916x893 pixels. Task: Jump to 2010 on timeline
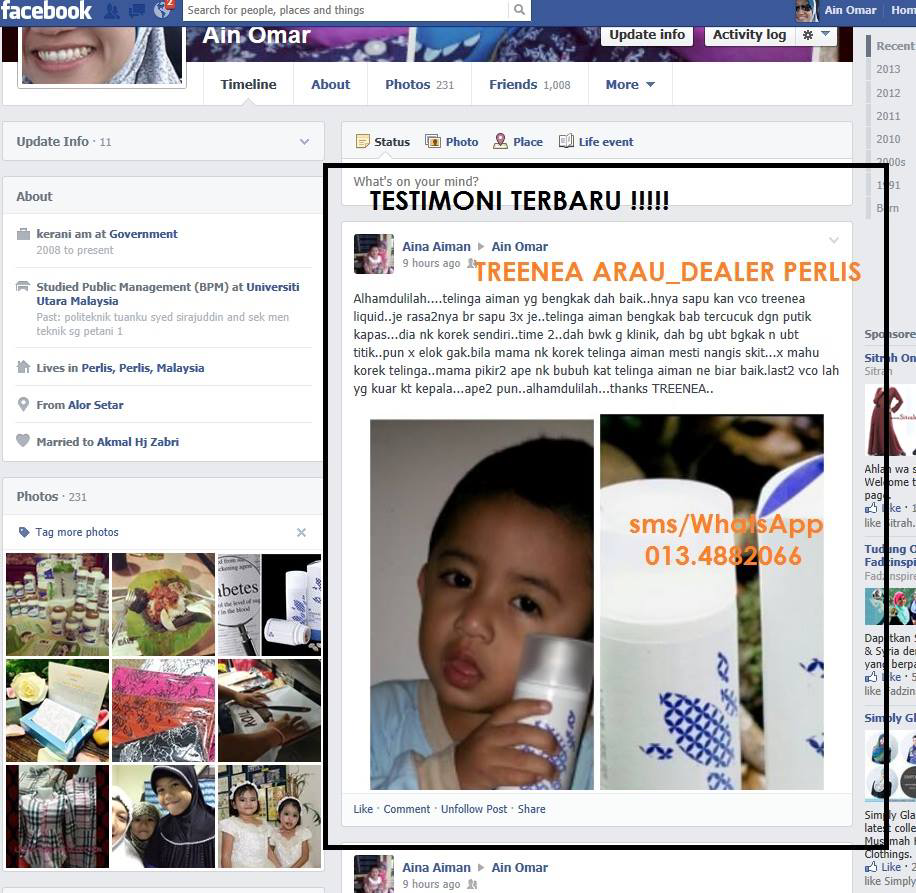888,138
